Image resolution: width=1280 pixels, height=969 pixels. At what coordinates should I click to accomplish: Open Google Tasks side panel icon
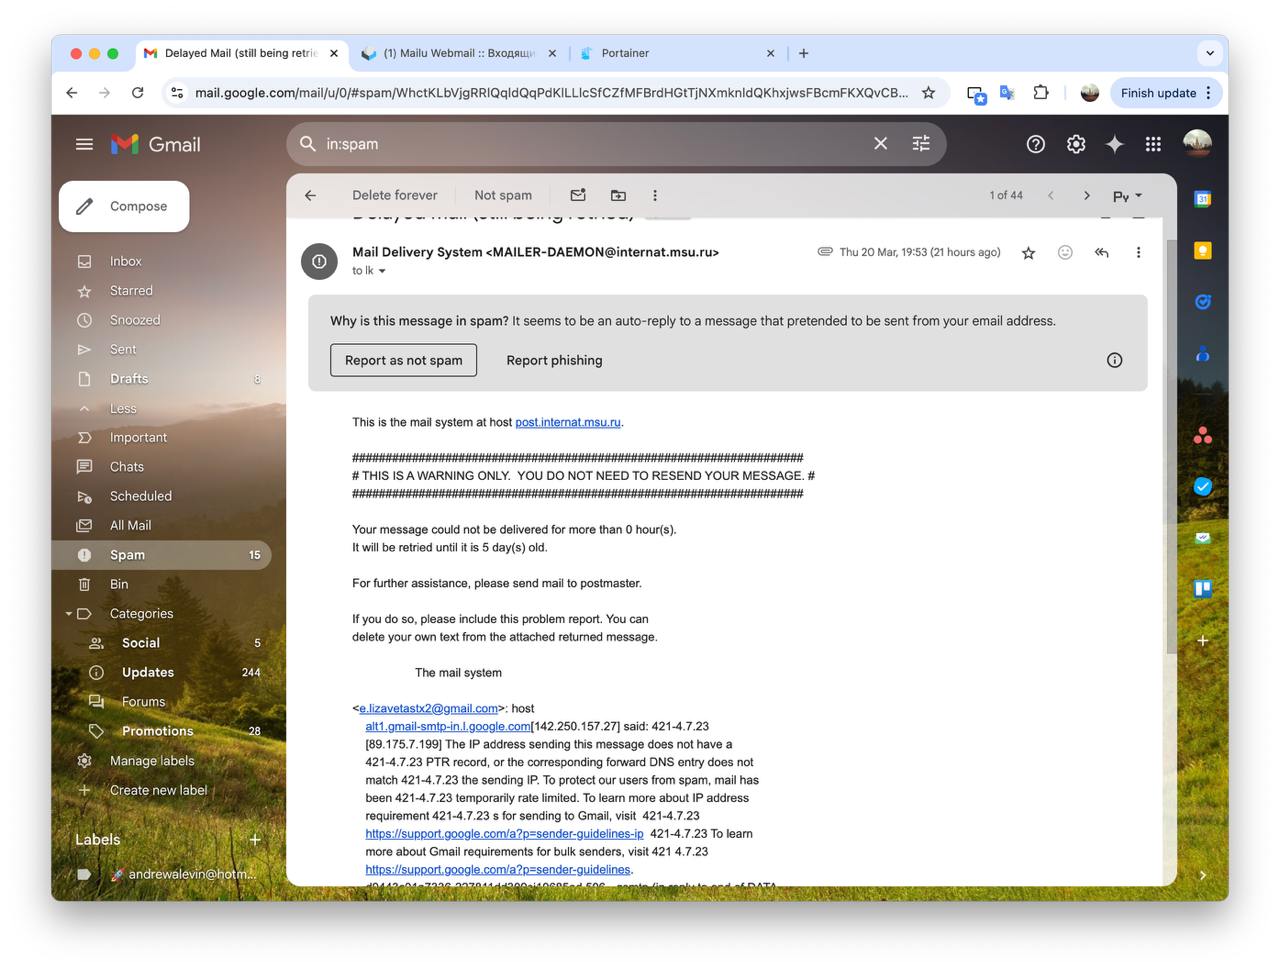(x=1203, y=301)
